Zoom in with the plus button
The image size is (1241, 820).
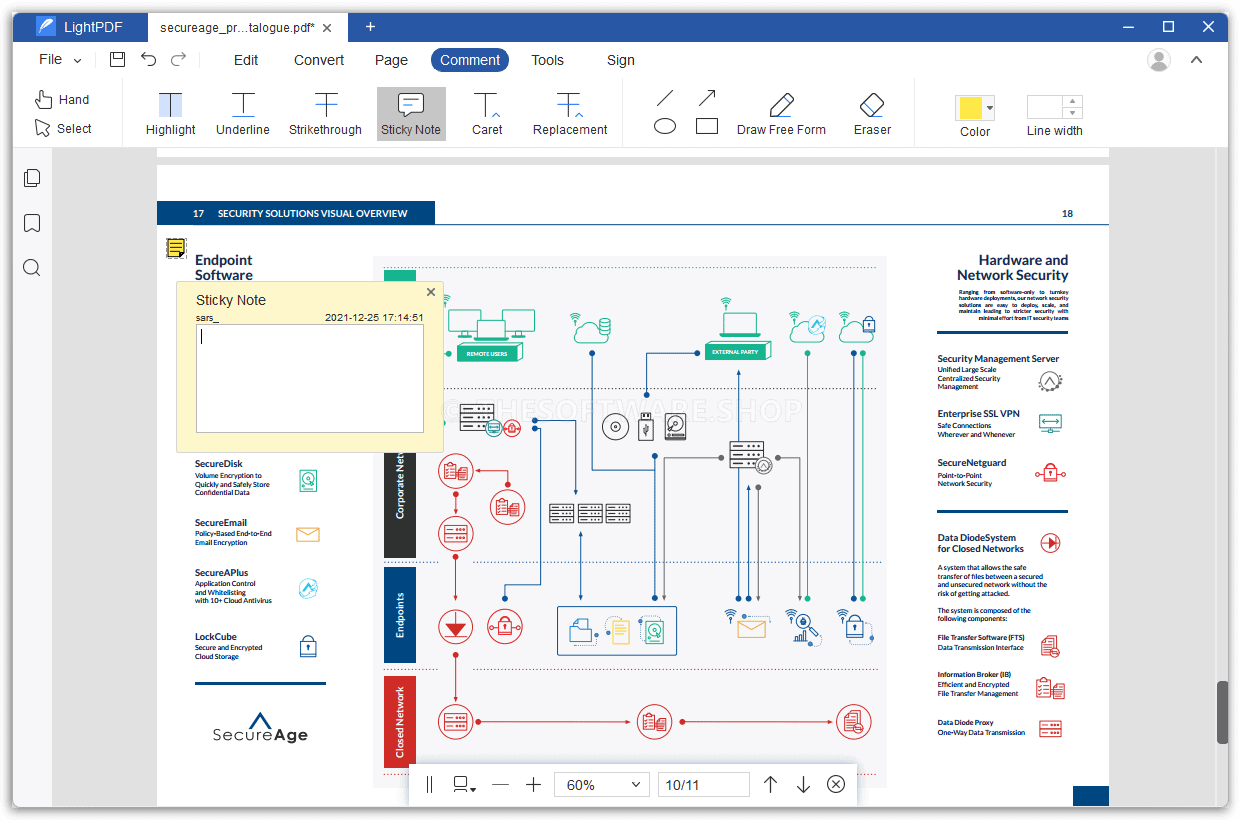coord(534,785)
